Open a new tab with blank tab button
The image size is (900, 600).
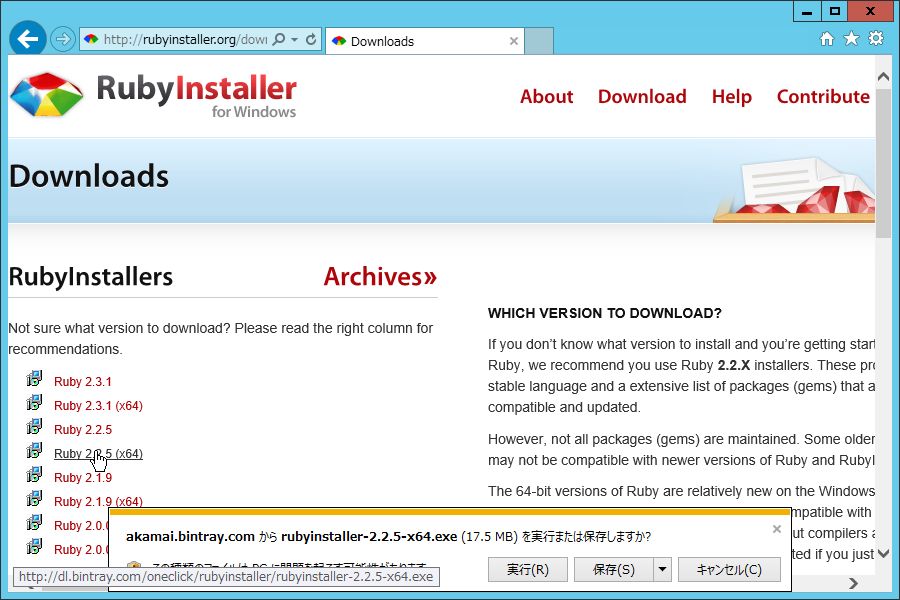tap(539, 41)
